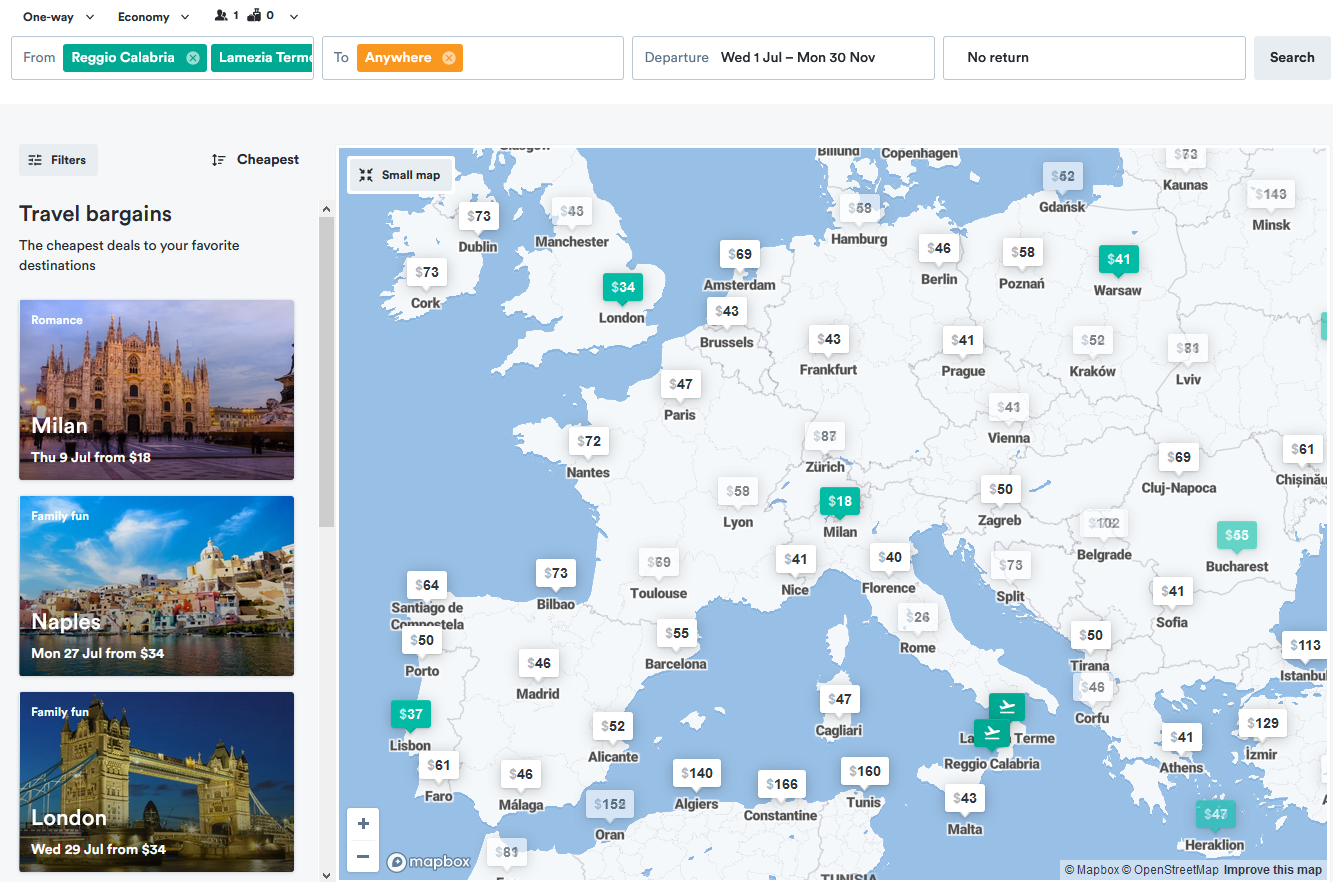The image size is (1333, 882).
Task: Click the Lamezia Terme airport plane marker
Action: pyautogui.click(x=1007, y=707)
